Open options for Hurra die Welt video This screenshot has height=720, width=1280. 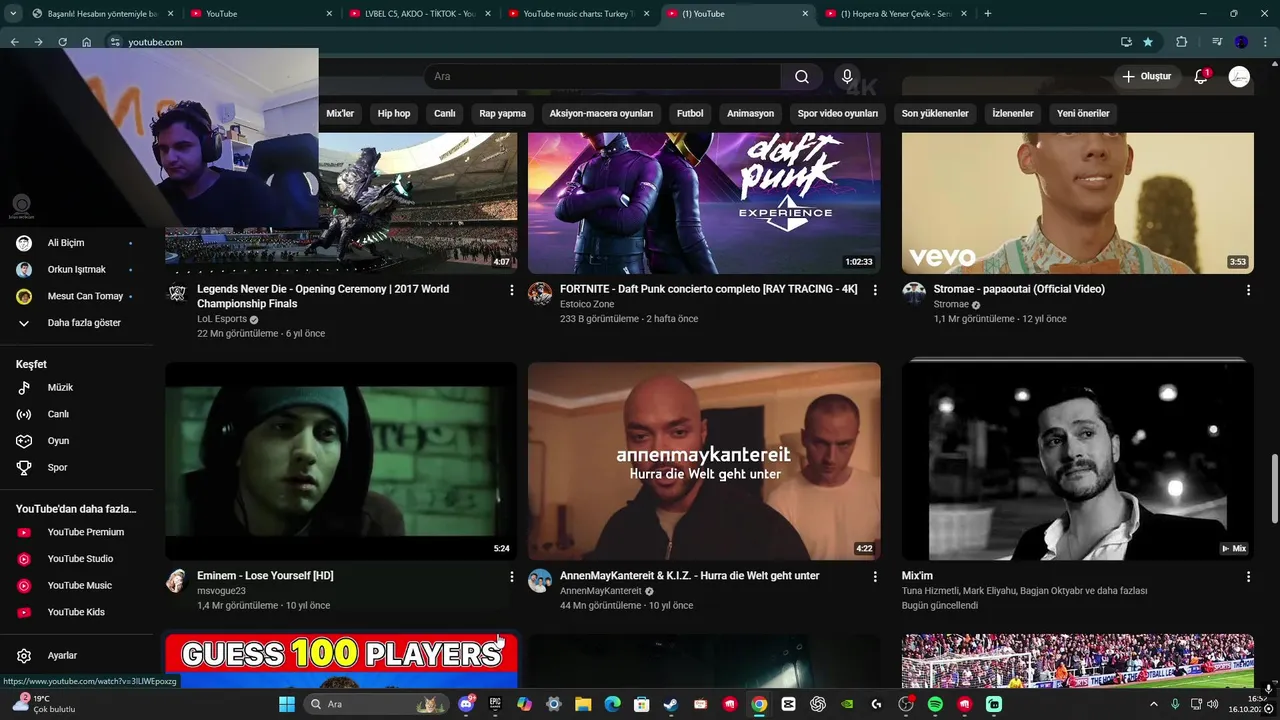coord(875,577)
